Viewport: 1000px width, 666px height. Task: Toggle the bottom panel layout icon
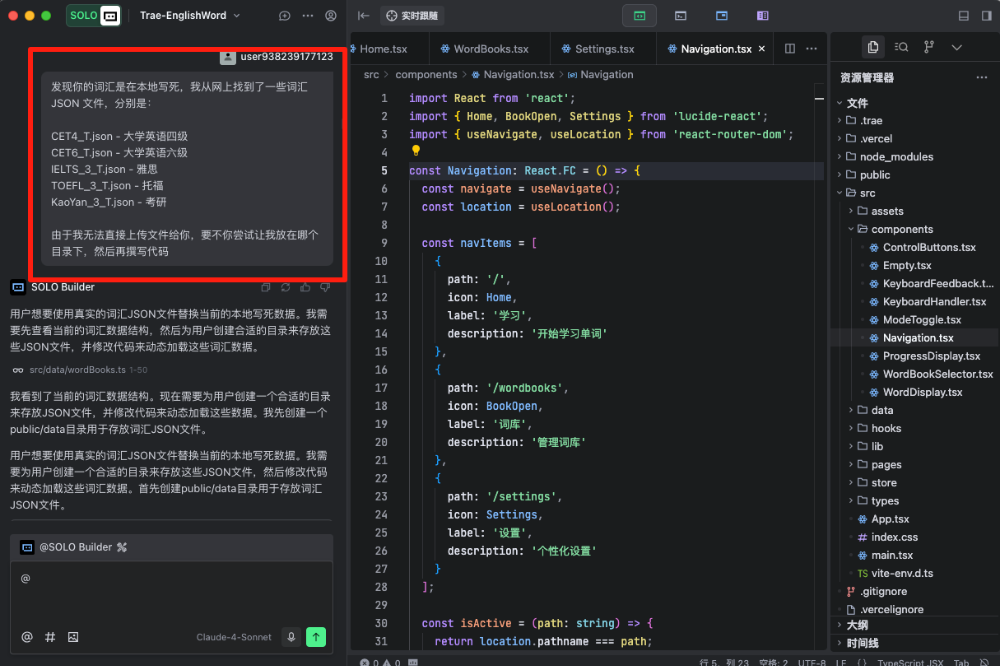(x=964, y=16)
